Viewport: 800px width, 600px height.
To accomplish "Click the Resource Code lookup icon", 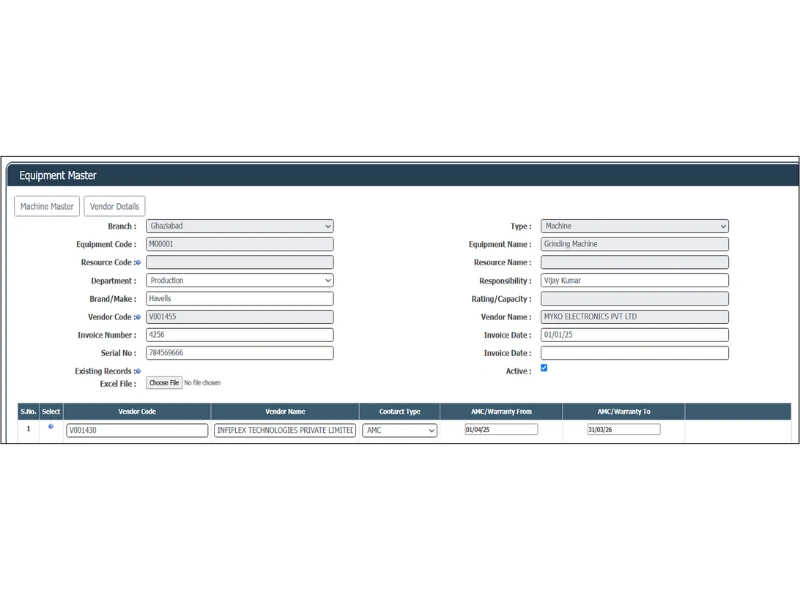I will (x=138, y=262).
